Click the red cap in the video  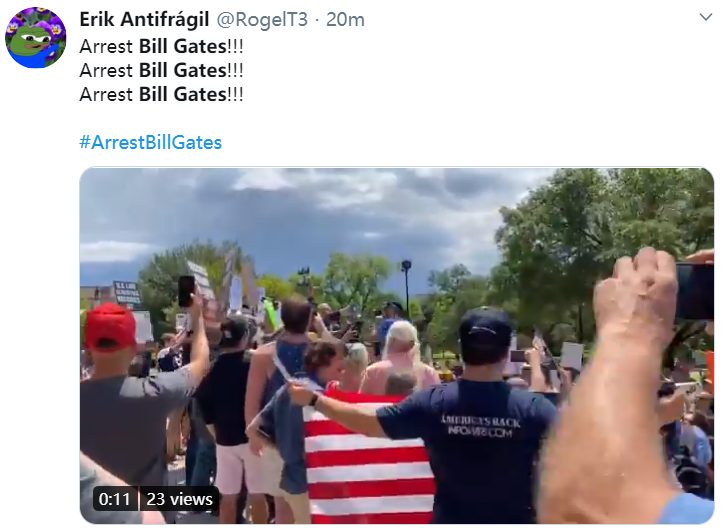point(110,326)
